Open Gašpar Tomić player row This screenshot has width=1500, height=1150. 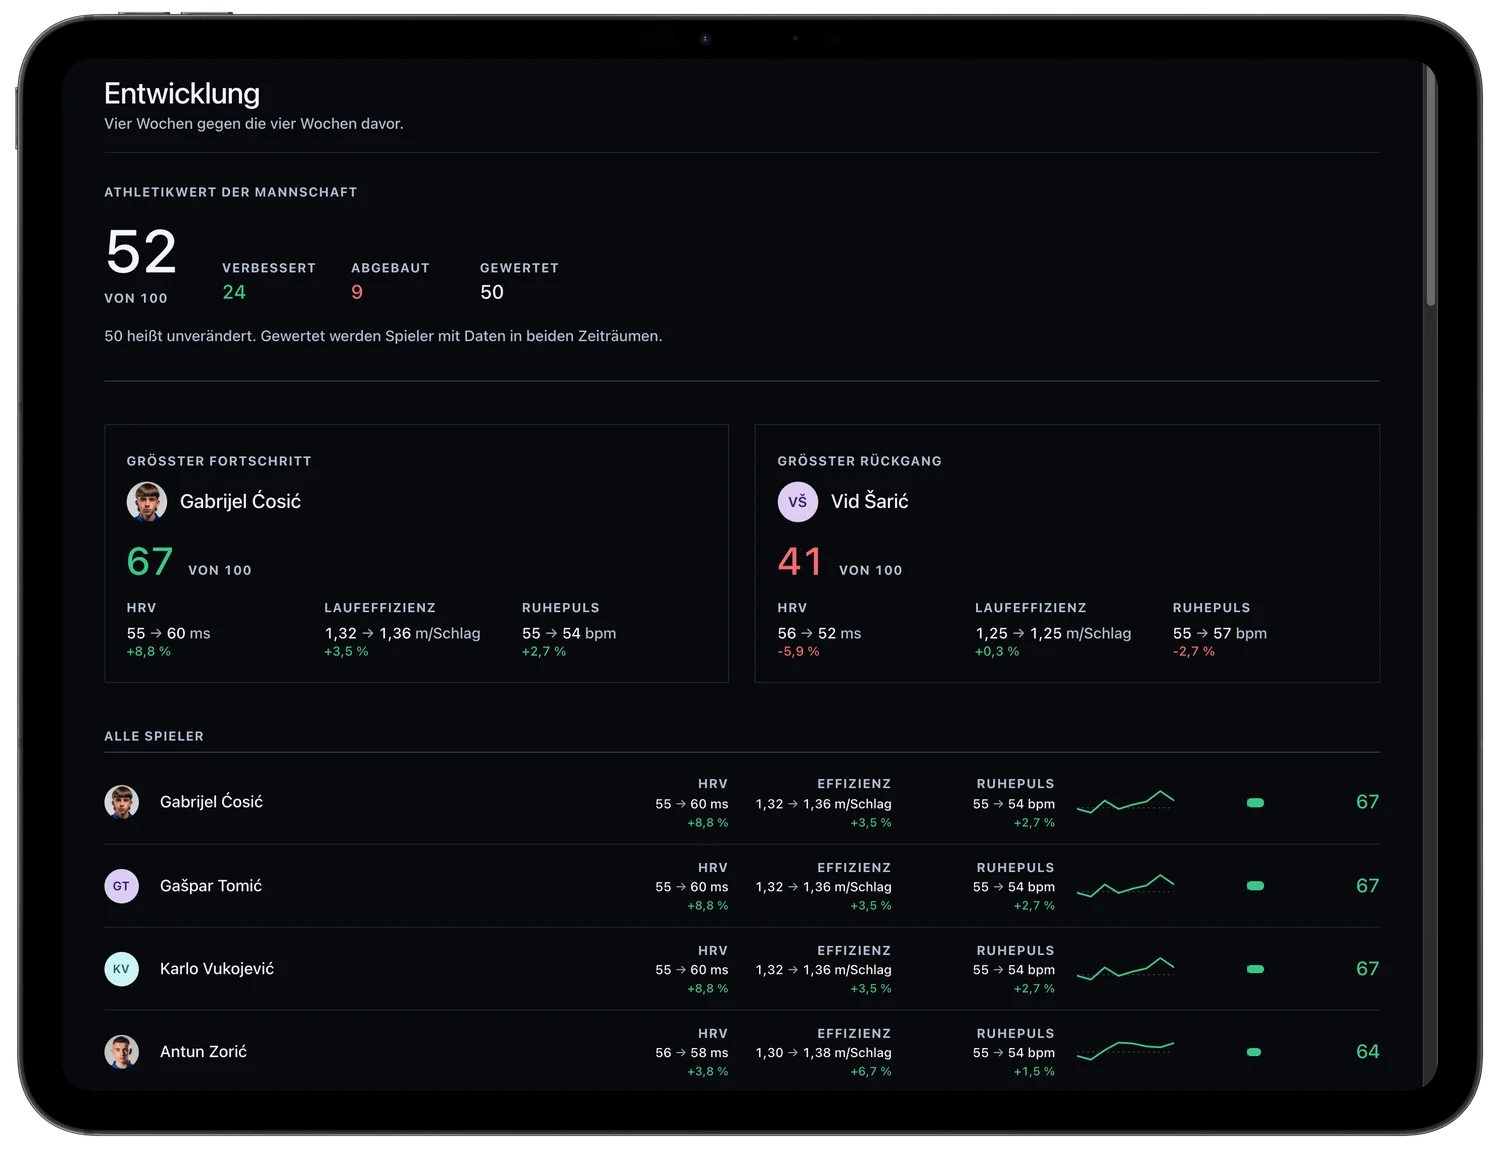pos(742,886)
